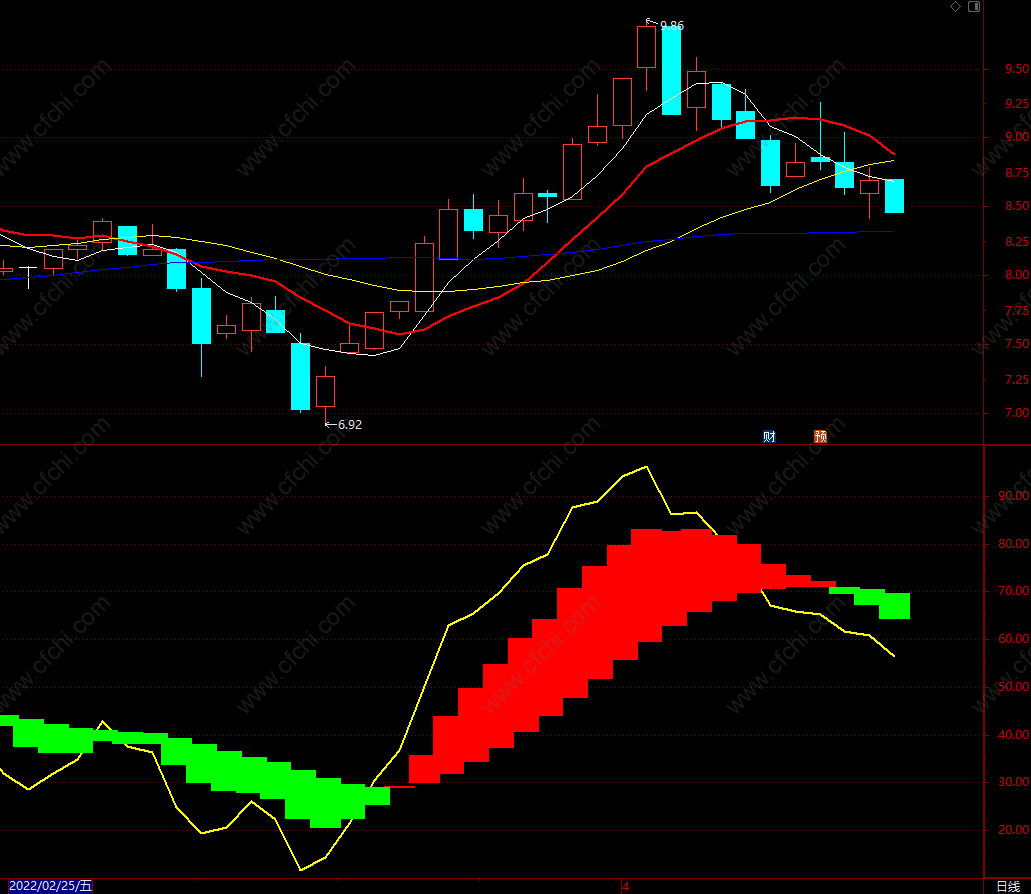Select the last cyan candle on the right
This screenshot has height=894, width=1031.
(894, 196)
